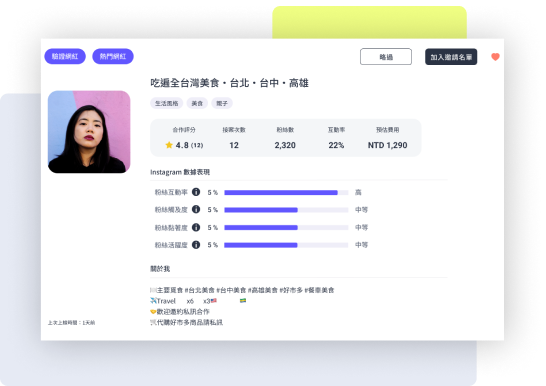The width and height of the screenshot is (546, 386).
Task: Click the 粉絲黏著度 progress bar
Action: [x=286, y=228]
